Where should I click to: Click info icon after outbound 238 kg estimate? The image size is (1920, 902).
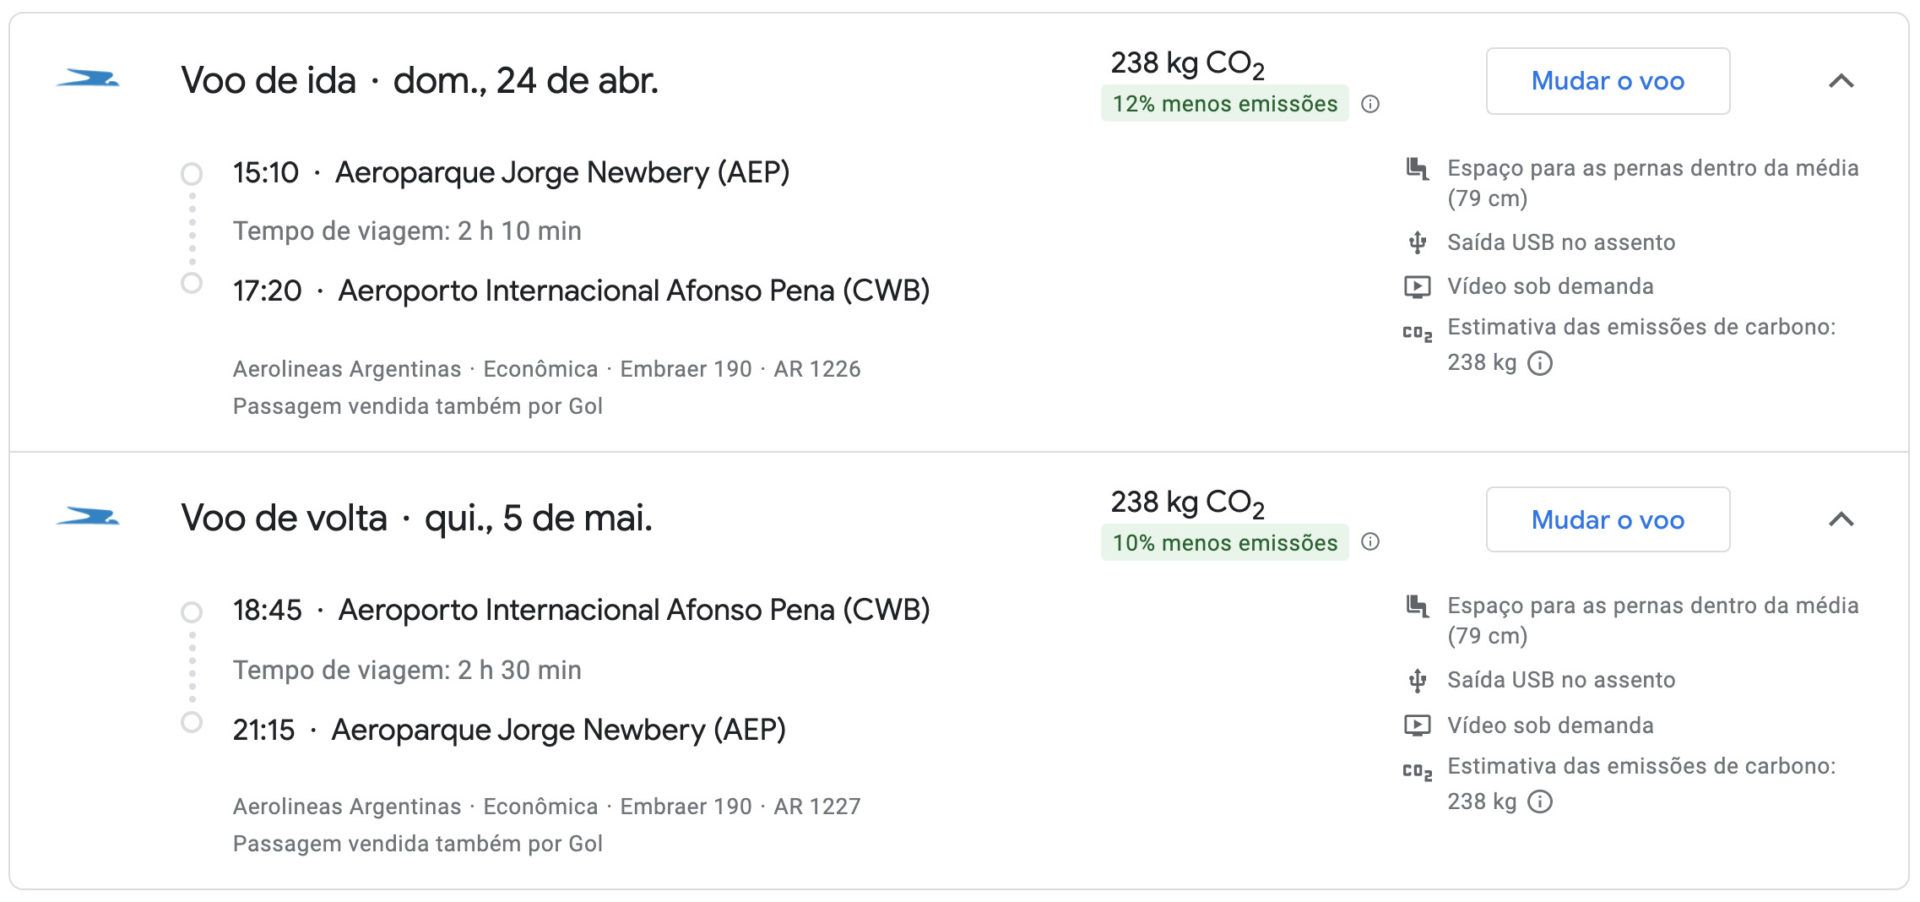1541,363
